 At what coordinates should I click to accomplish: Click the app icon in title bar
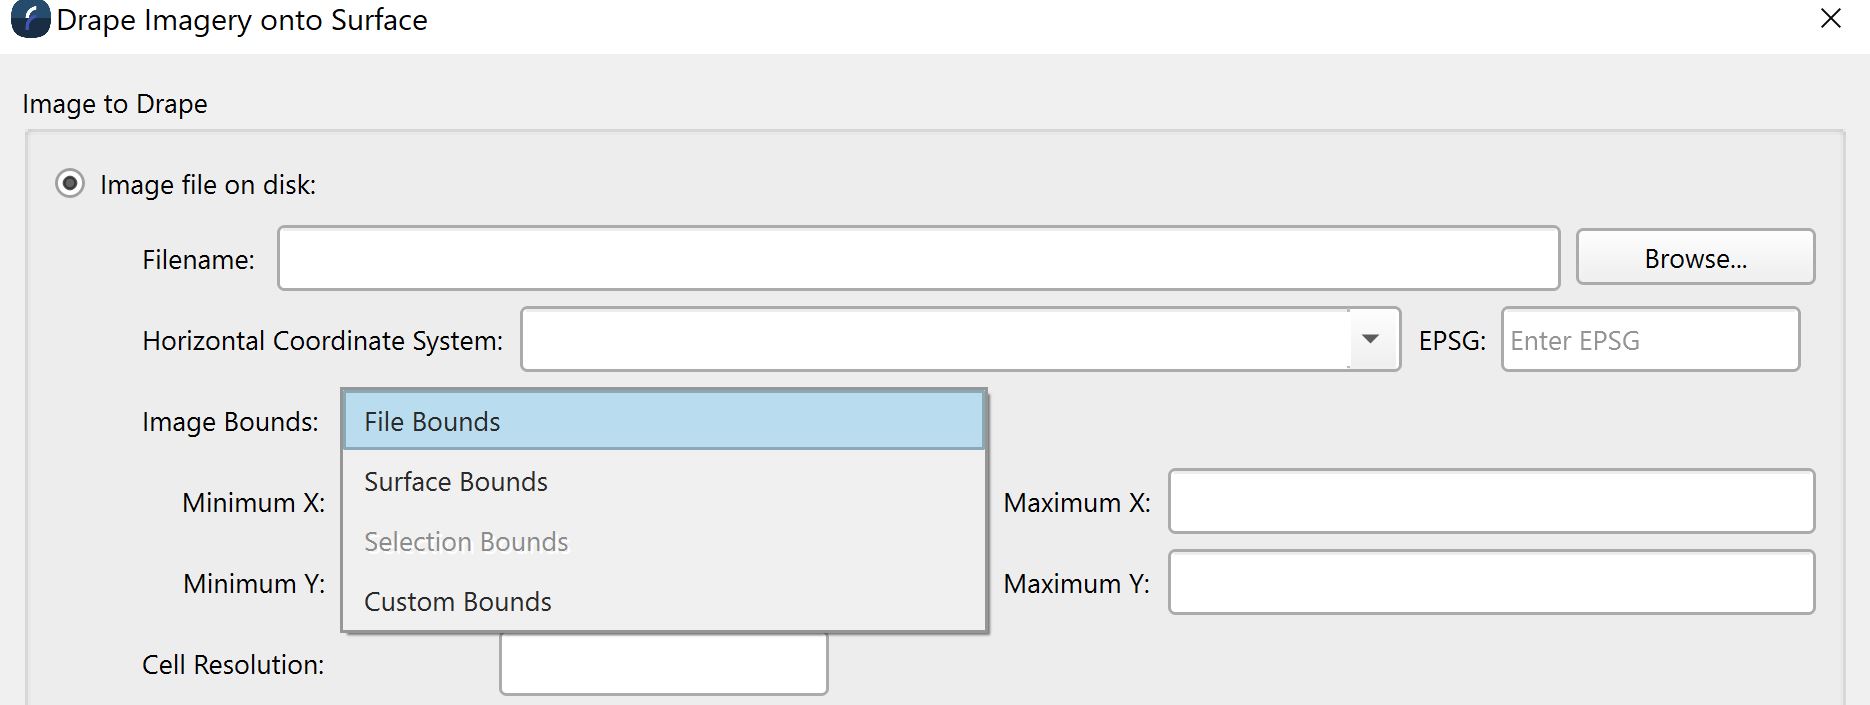point(30,20)
